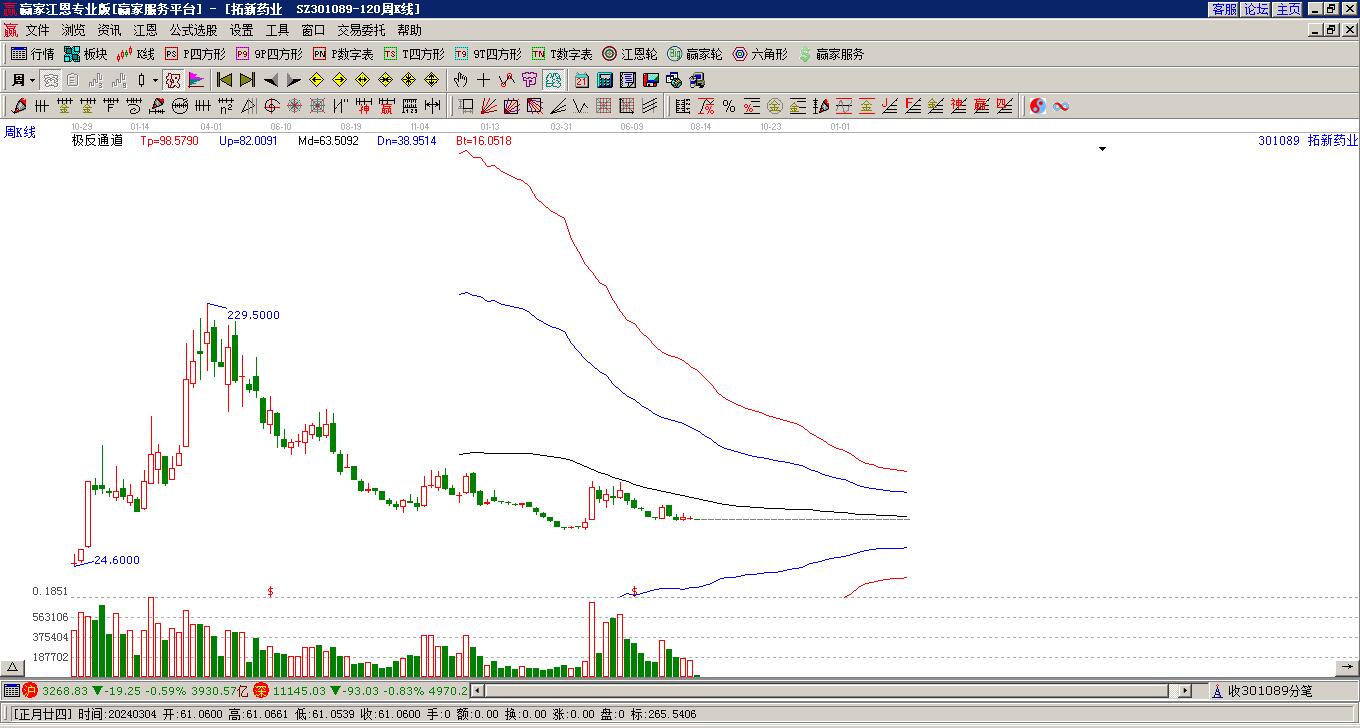Image resolution: width=1360 pixels, height=728 pixels.
Task: Open the 9T四方形 tool
Action: pos(488,54)
